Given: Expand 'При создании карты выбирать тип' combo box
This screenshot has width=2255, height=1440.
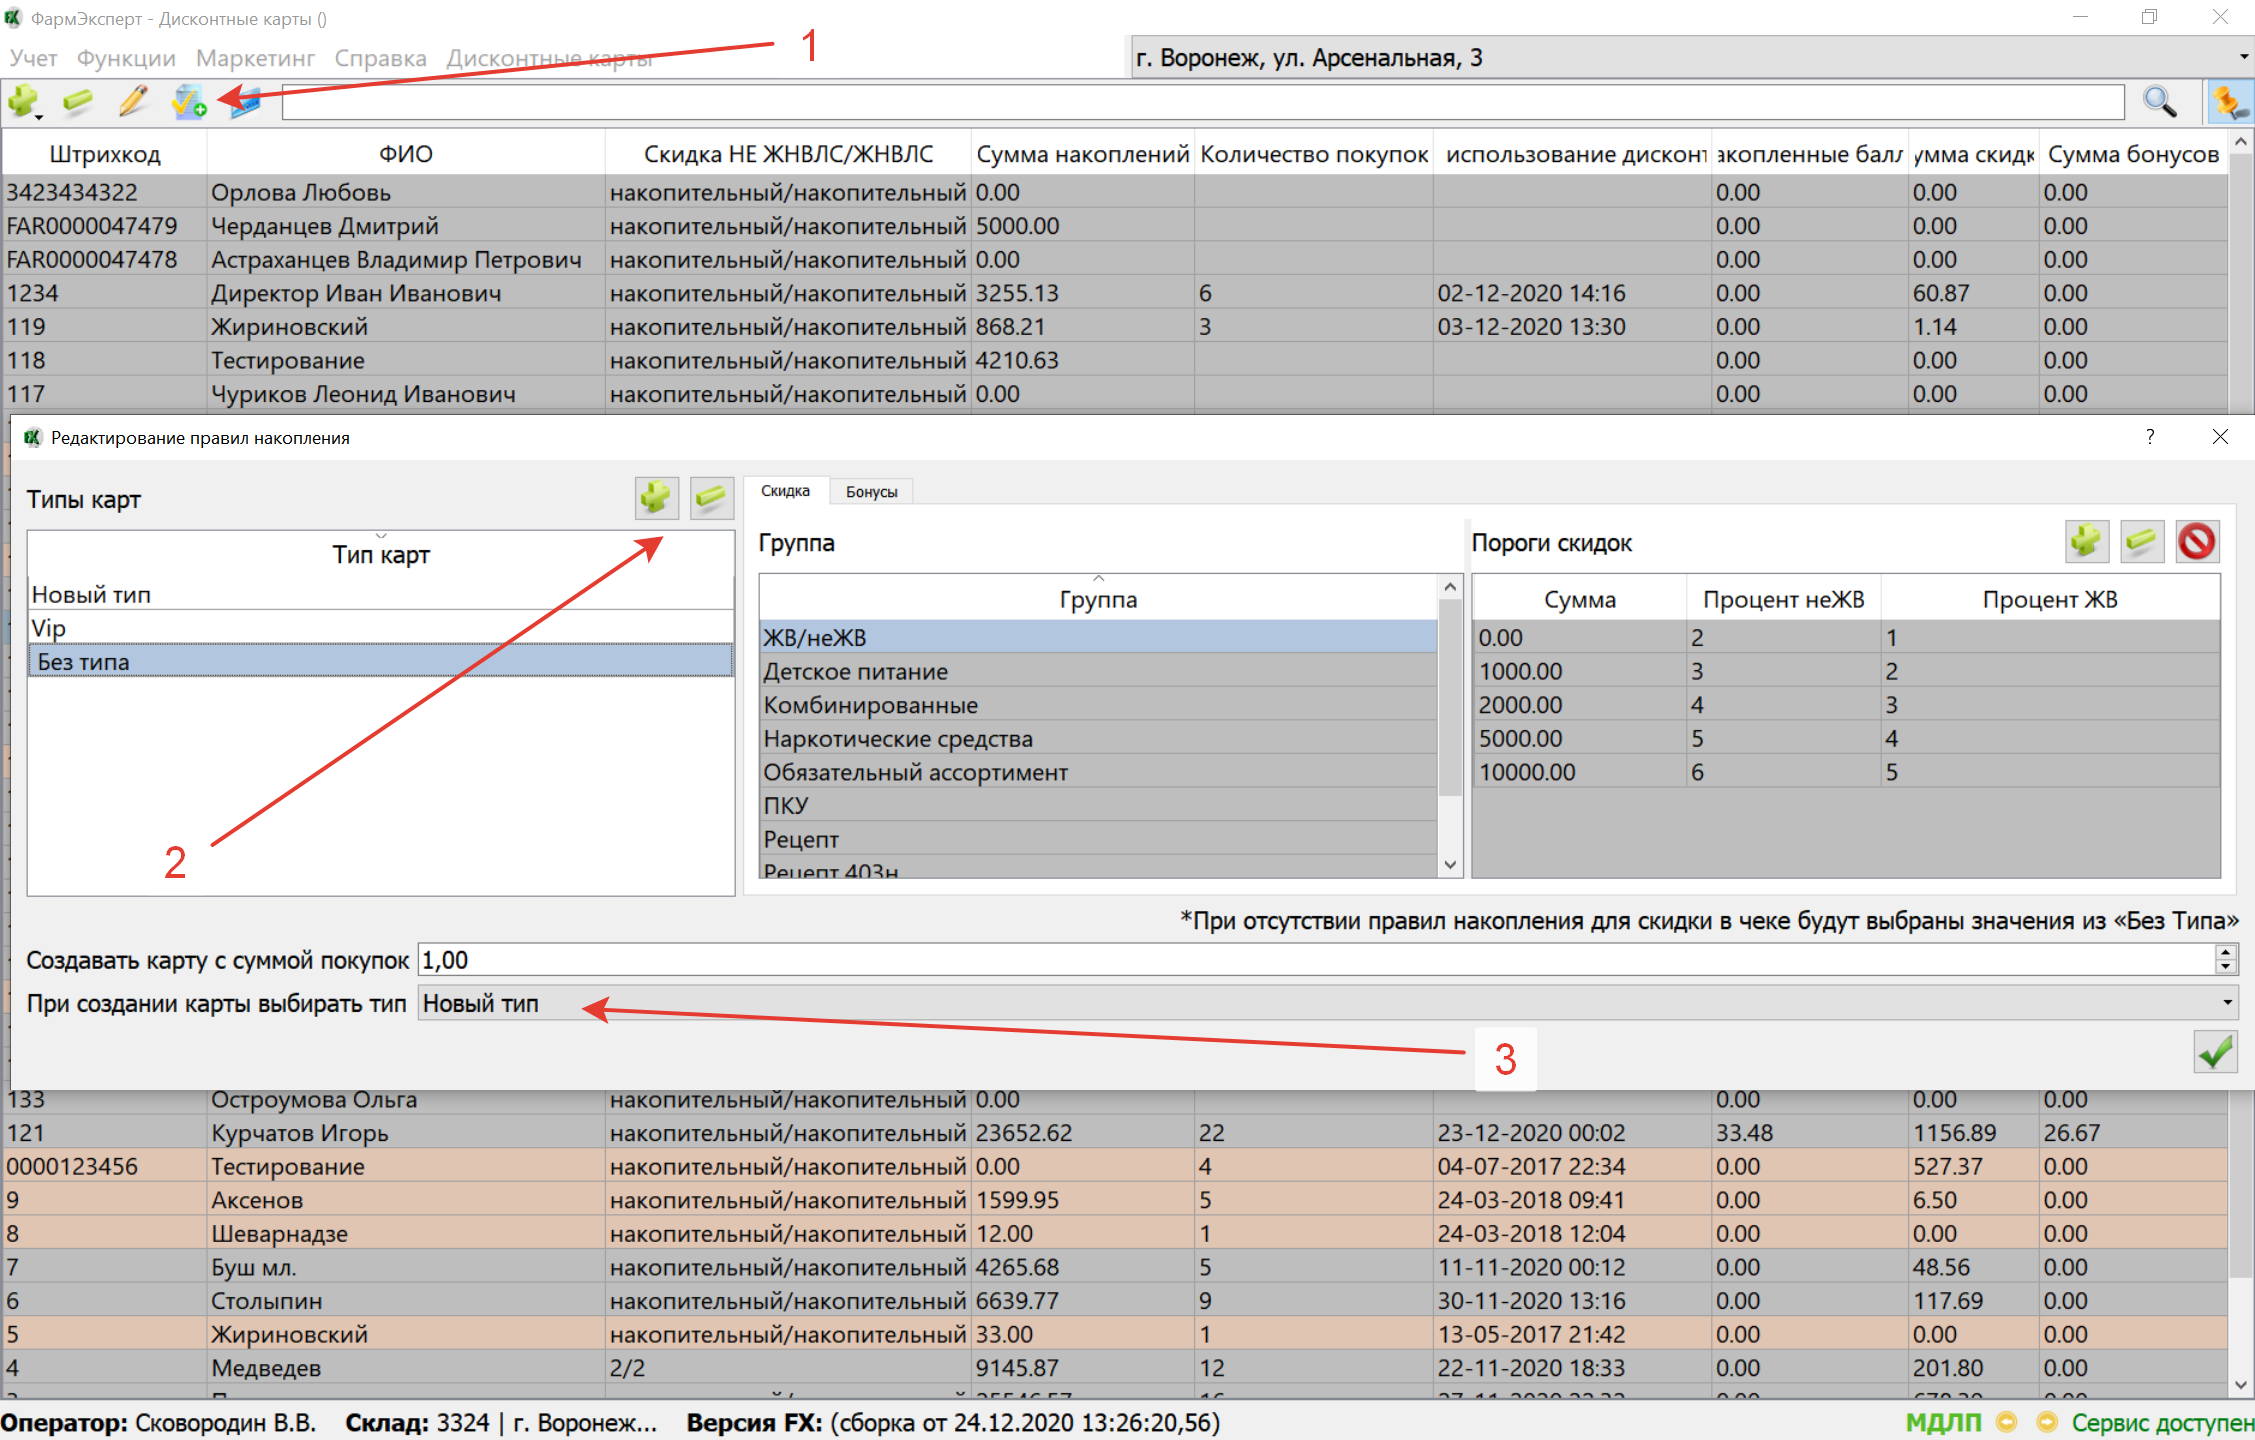Looking at the screenshot, I should [x=2227, y=1003].
